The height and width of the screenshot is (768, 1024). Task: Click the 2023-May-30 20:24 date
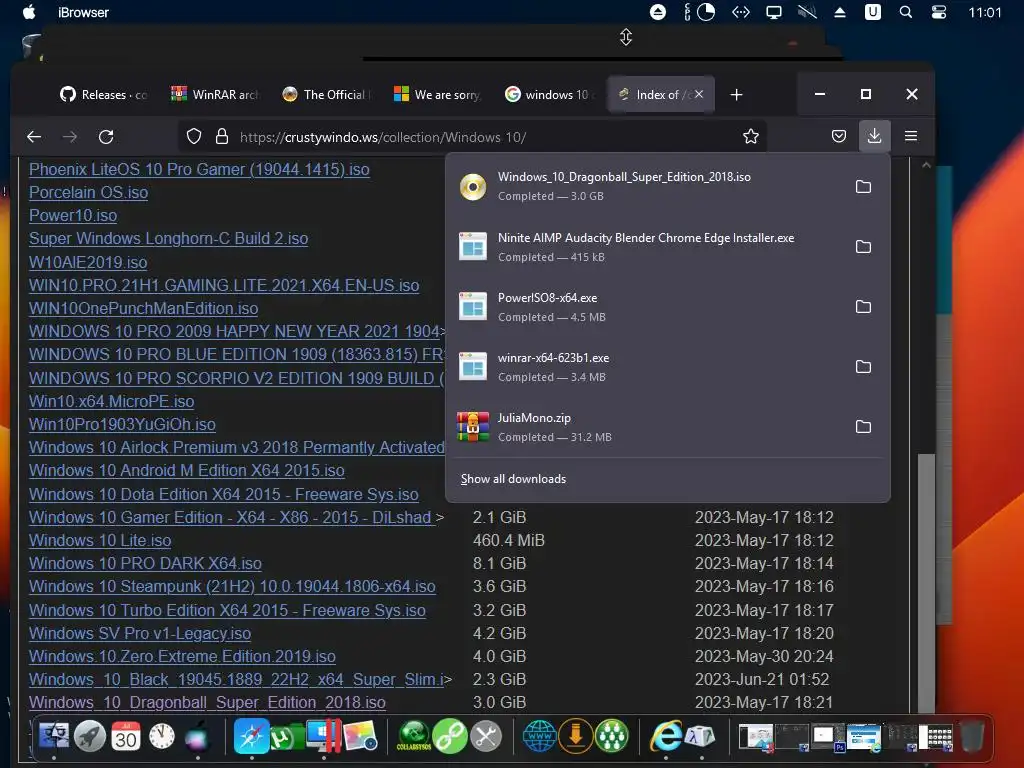click(x=764, y=656)
